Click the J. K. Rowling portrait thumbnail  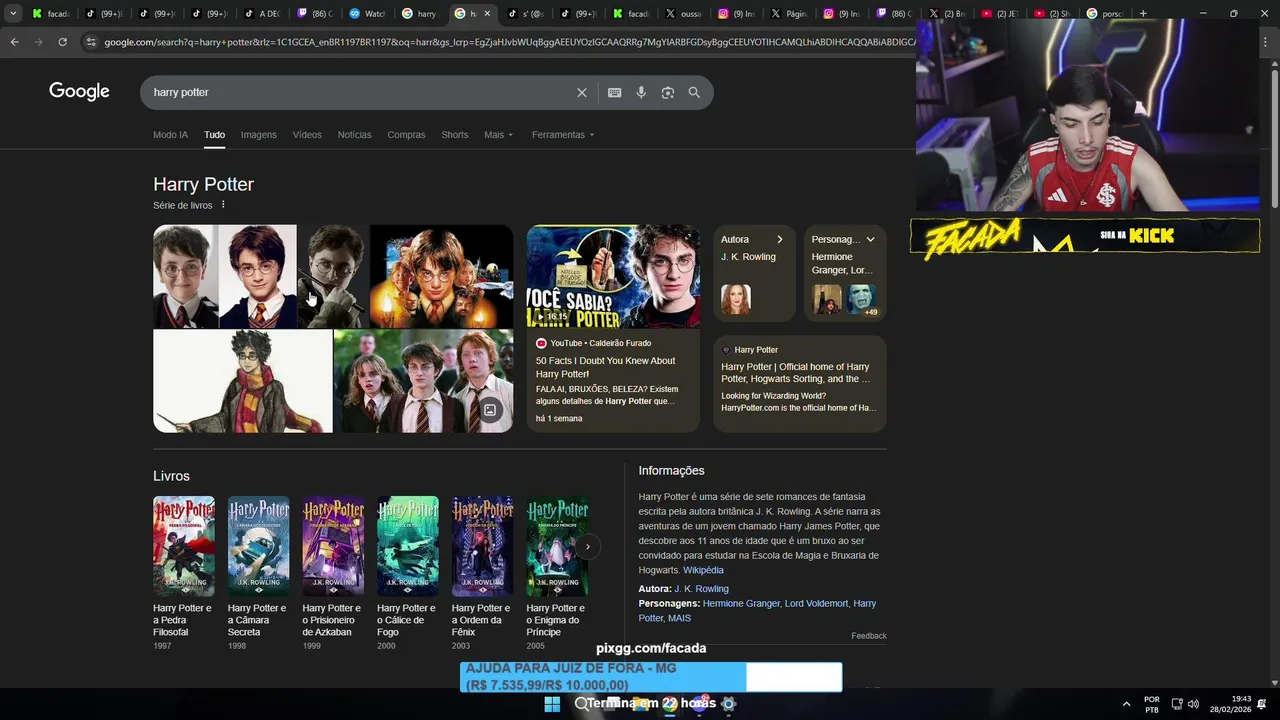736,299
